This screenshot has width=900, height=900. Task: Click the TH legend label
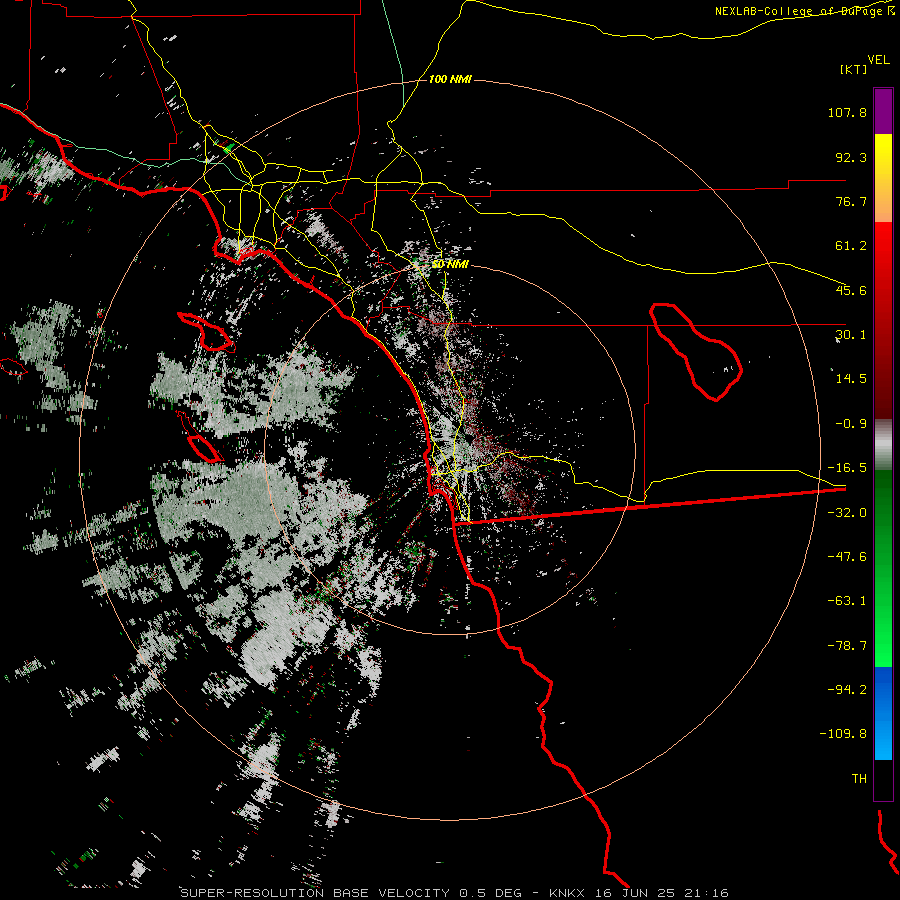(859, 779)
